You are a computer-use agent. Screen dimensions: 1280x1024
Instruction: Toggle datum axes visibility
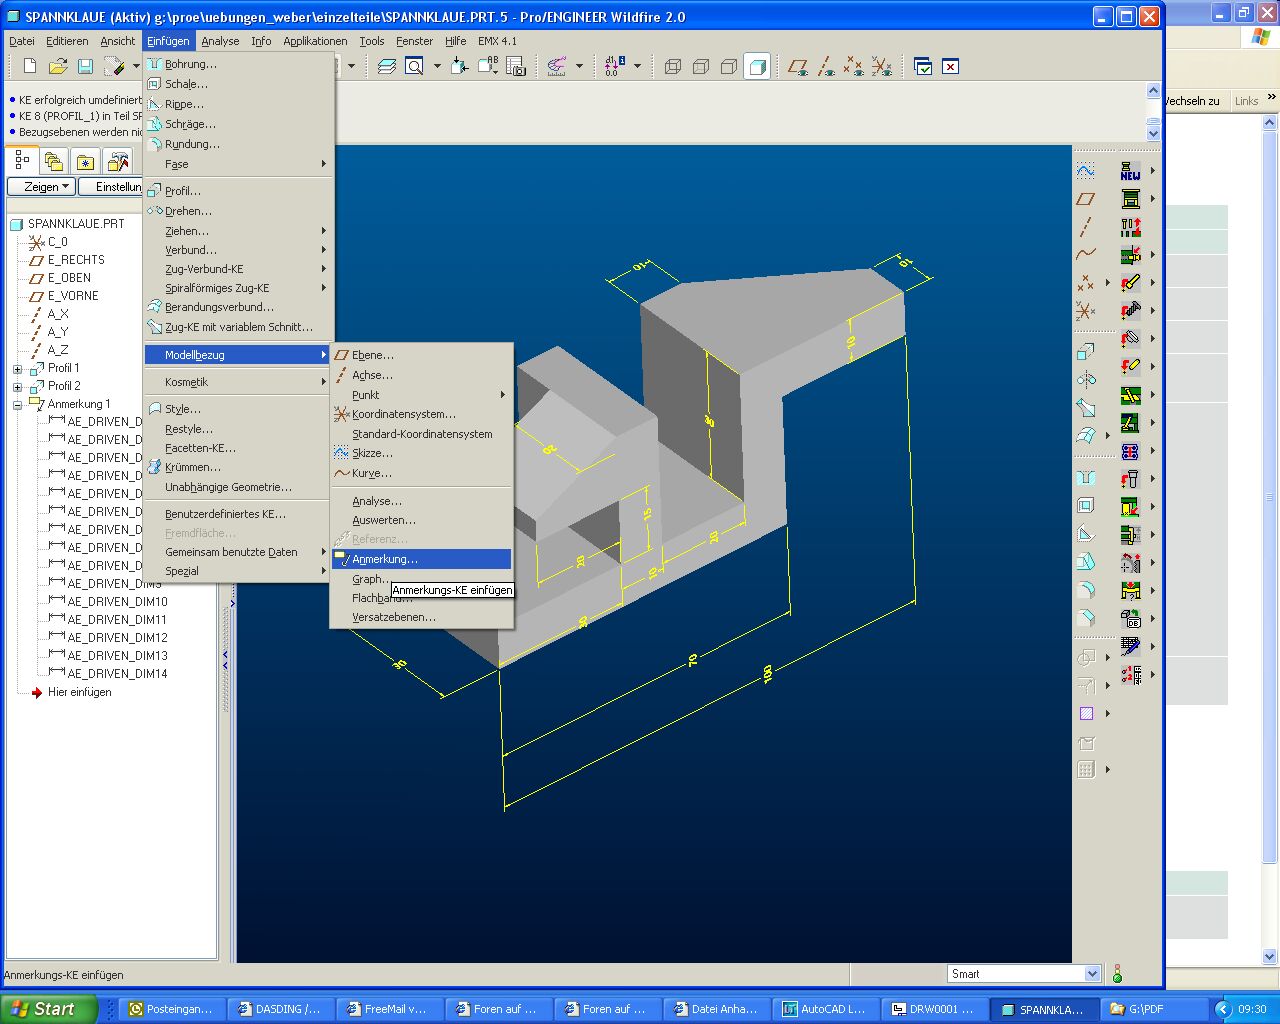pos(826,67)
